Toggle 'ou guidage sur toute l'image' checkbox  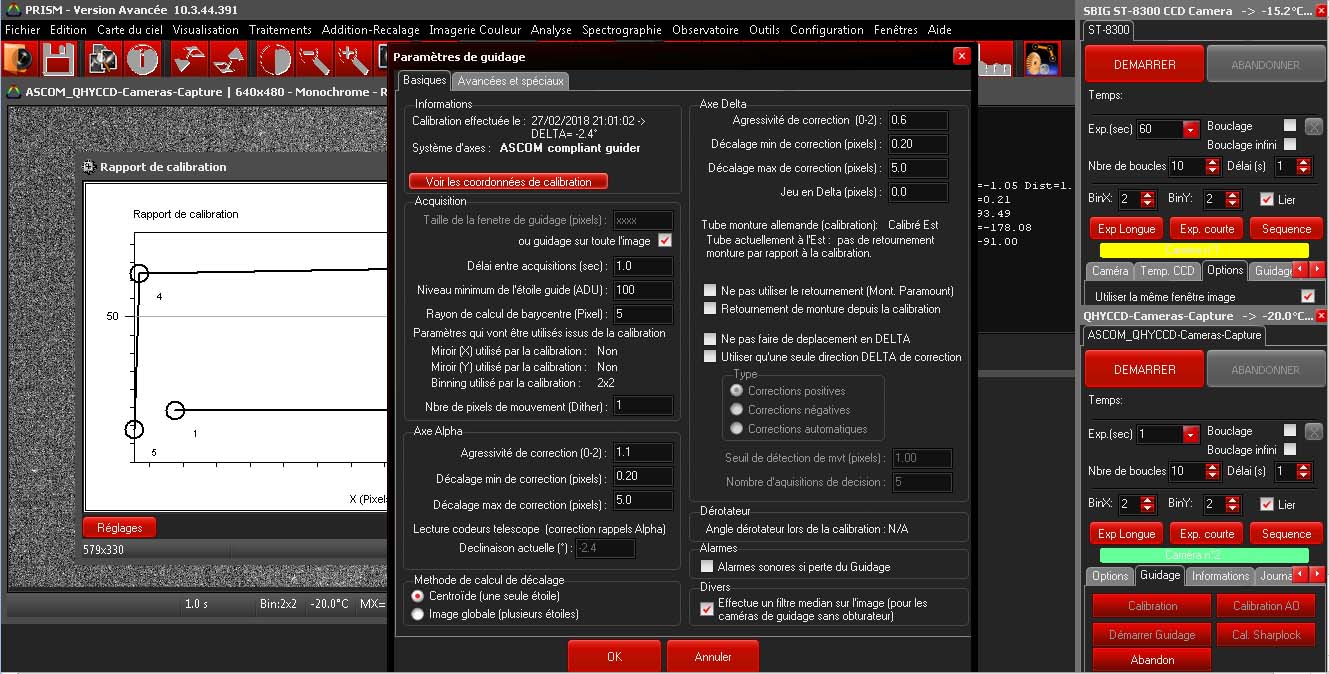point(665,241)
